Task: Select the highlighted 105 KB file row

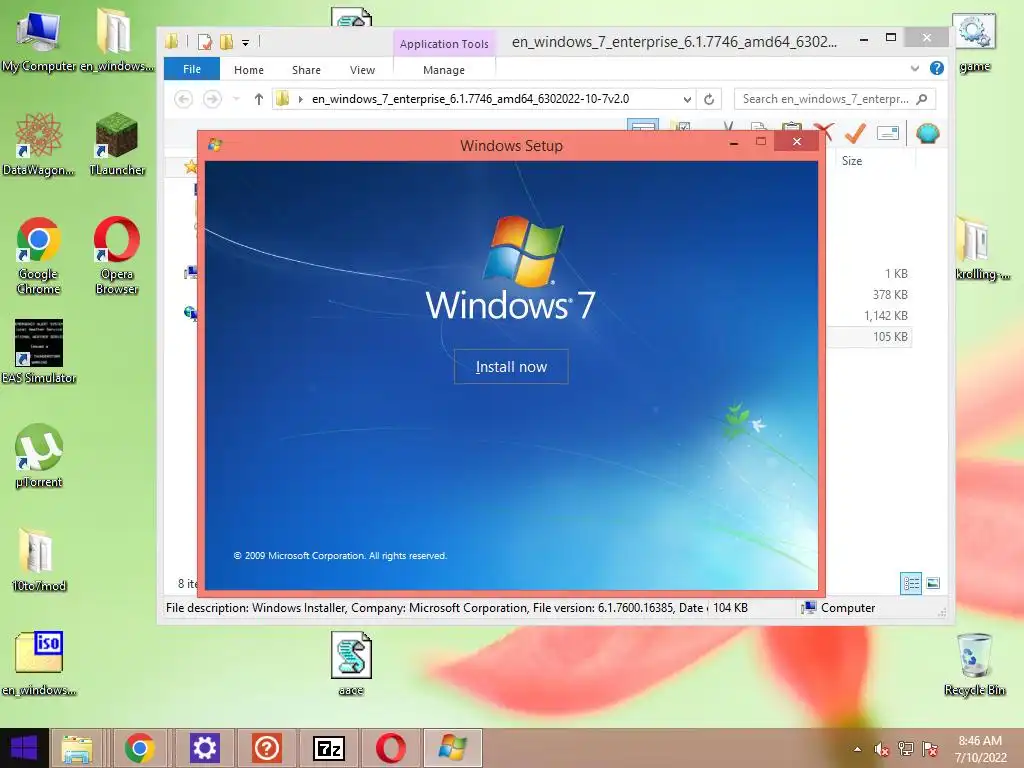Action: click(869, 337)
